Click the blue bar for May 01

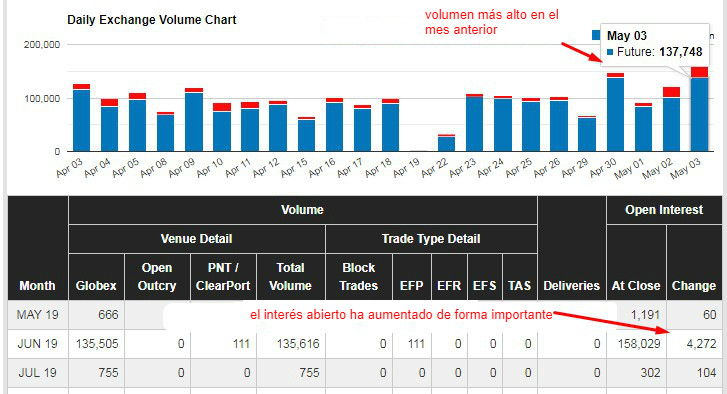tap(643, 129)
